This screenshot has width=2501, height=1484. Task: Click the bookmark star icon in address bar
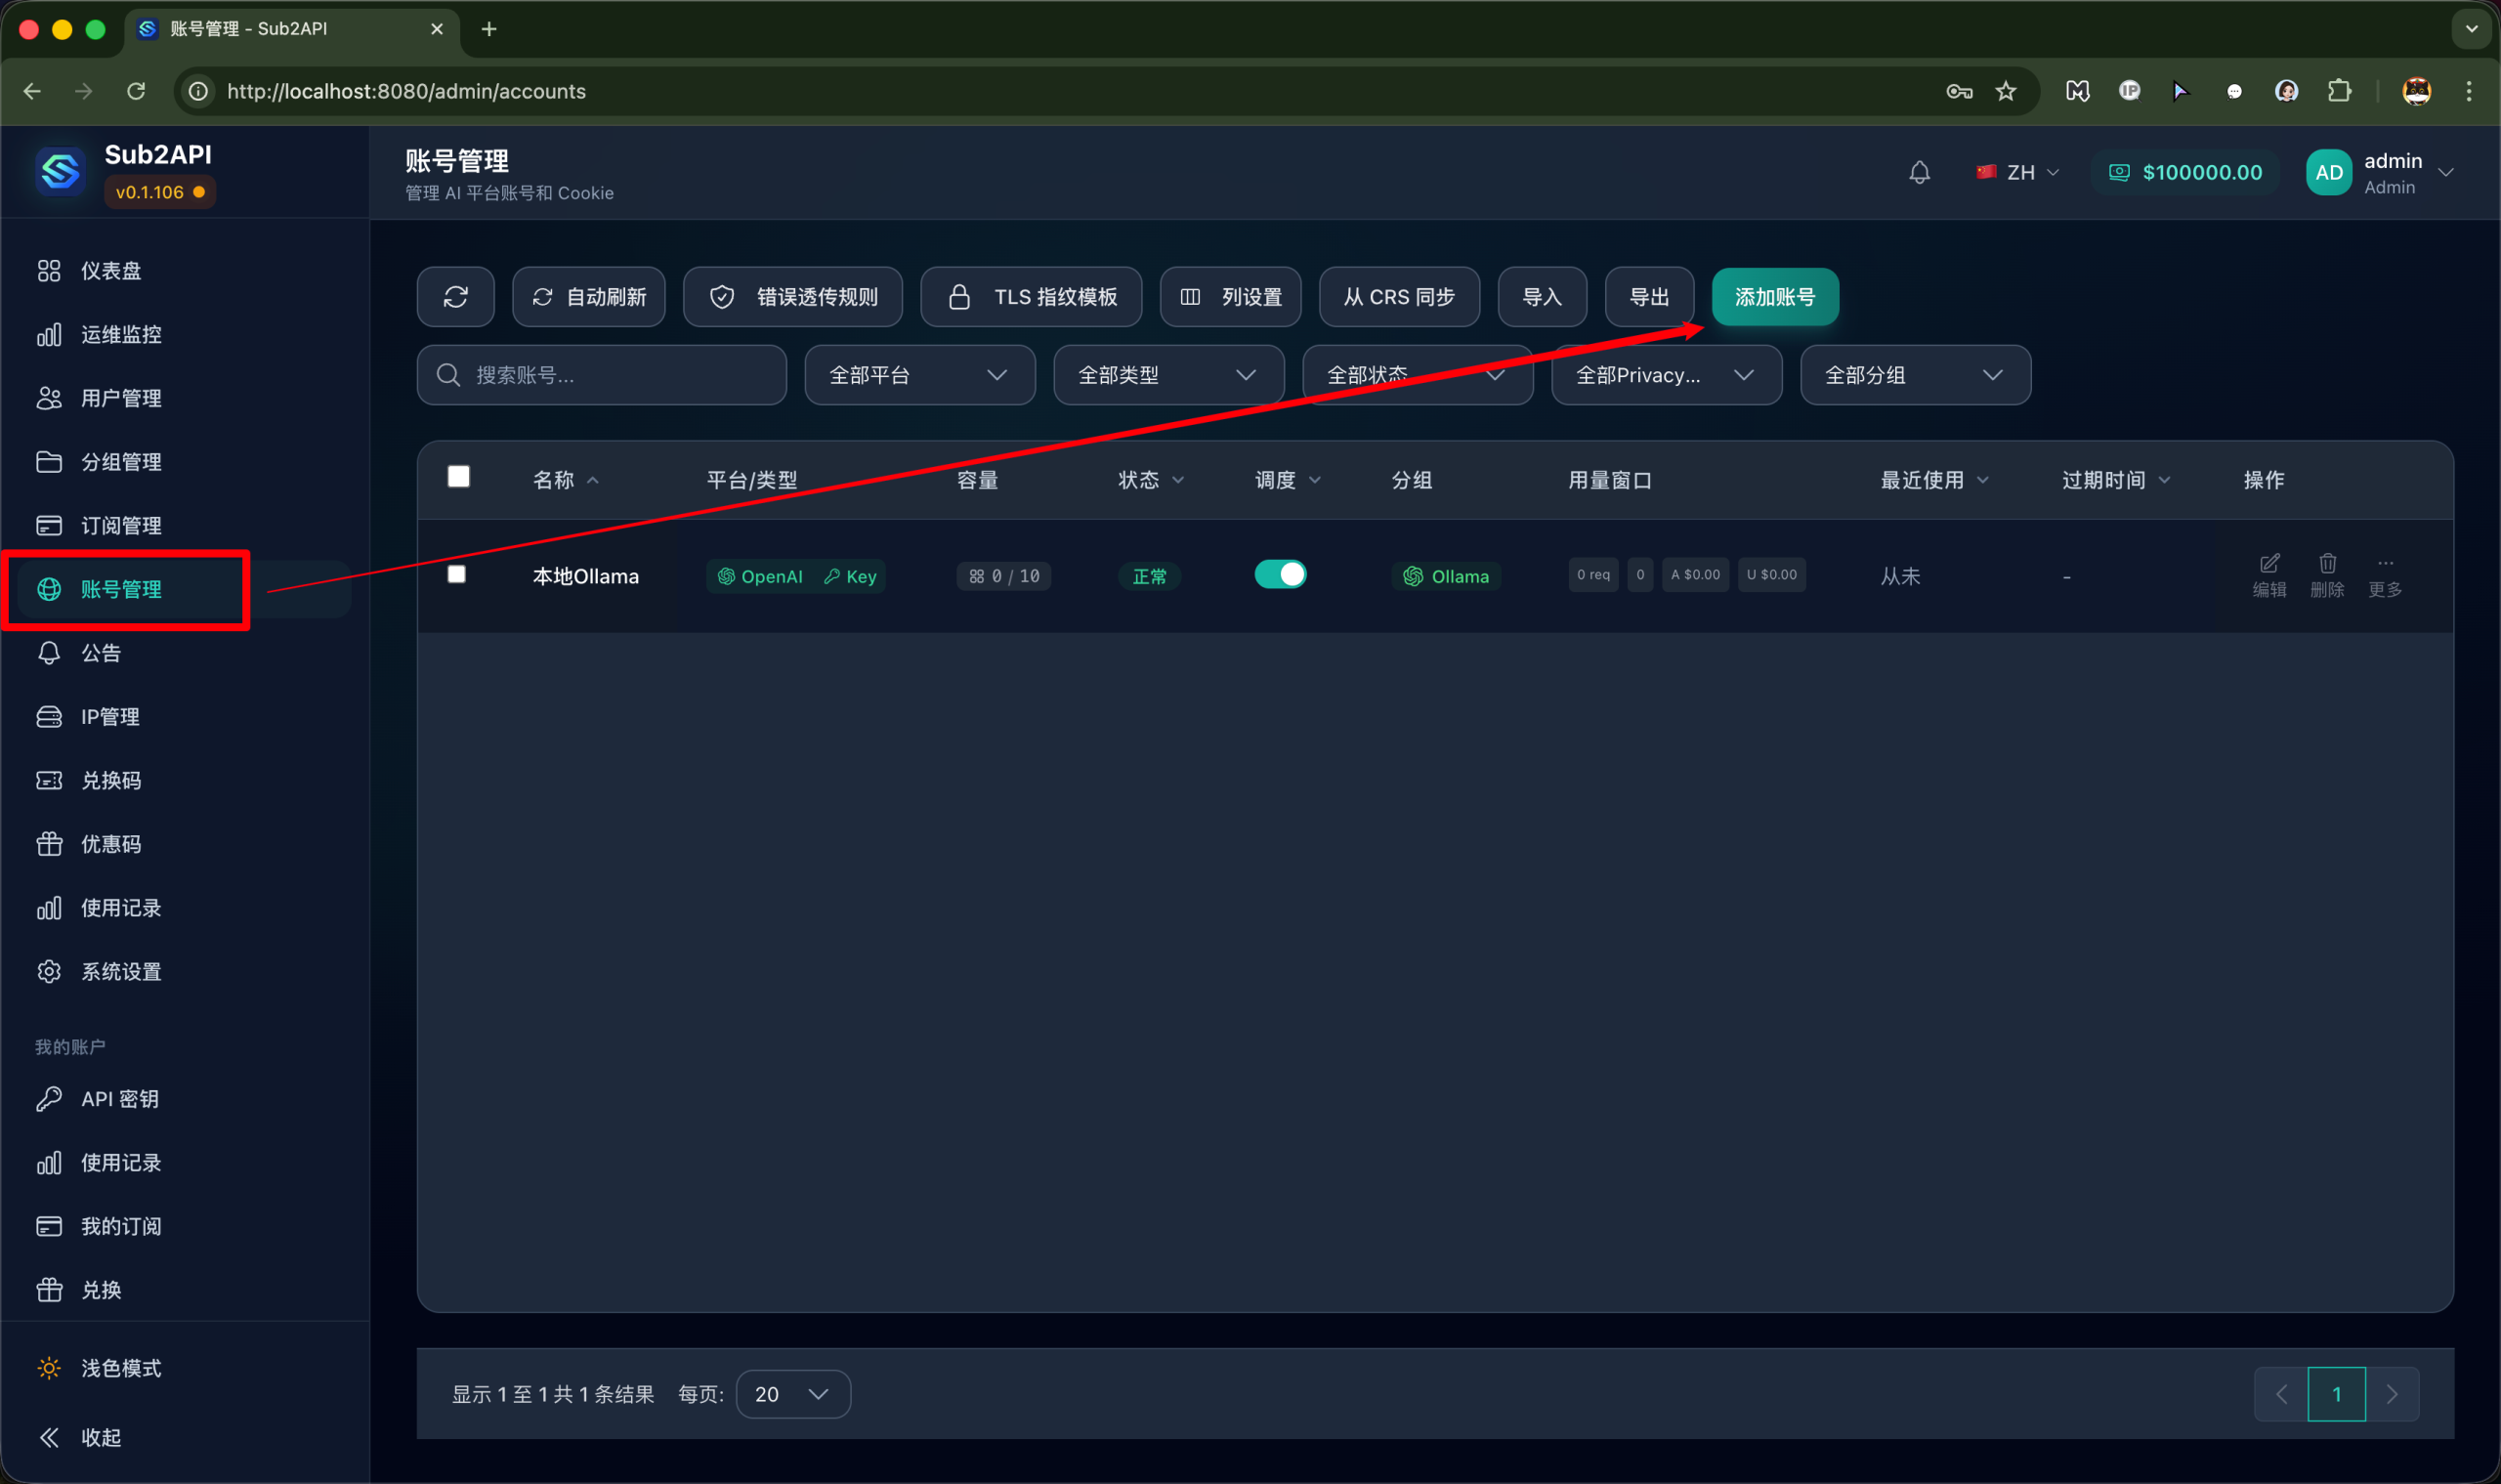(x=2005, y=91)
